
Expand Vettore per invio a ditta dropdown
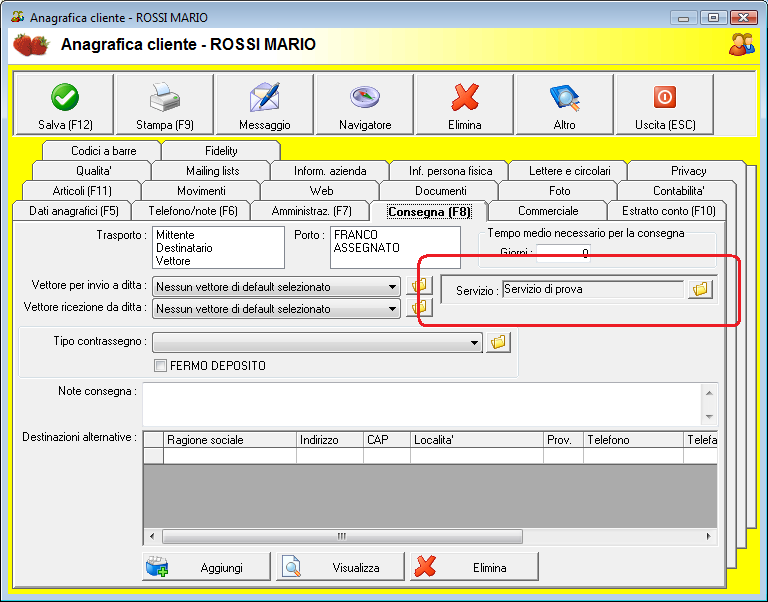pos(392,287)
